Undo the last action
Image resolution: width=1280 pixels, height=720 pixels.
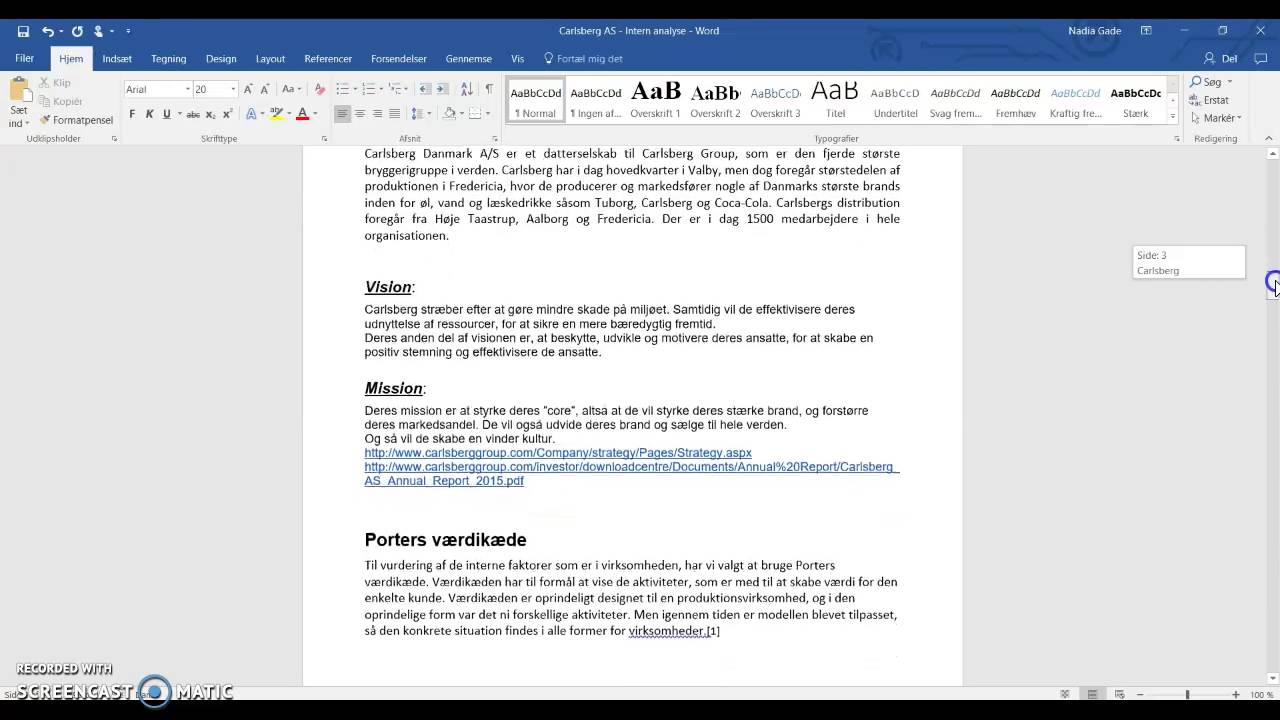[x=47, y=31]
